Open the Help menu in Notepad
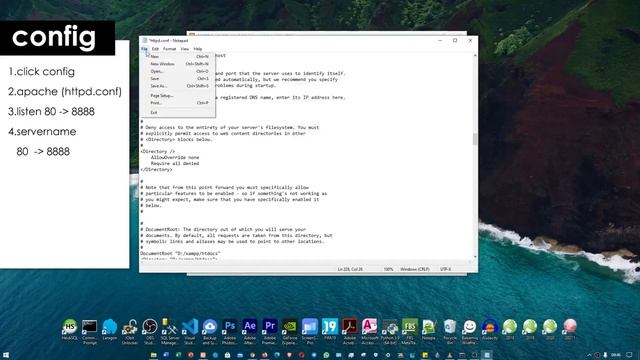 click(x=198, y=49)
